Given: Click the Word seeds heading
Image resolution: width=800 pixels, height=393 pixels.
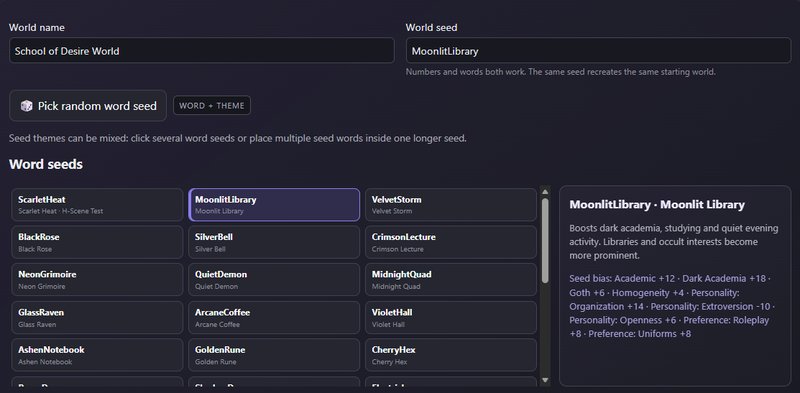Looking at the screenshot, I should pos(46,164).
